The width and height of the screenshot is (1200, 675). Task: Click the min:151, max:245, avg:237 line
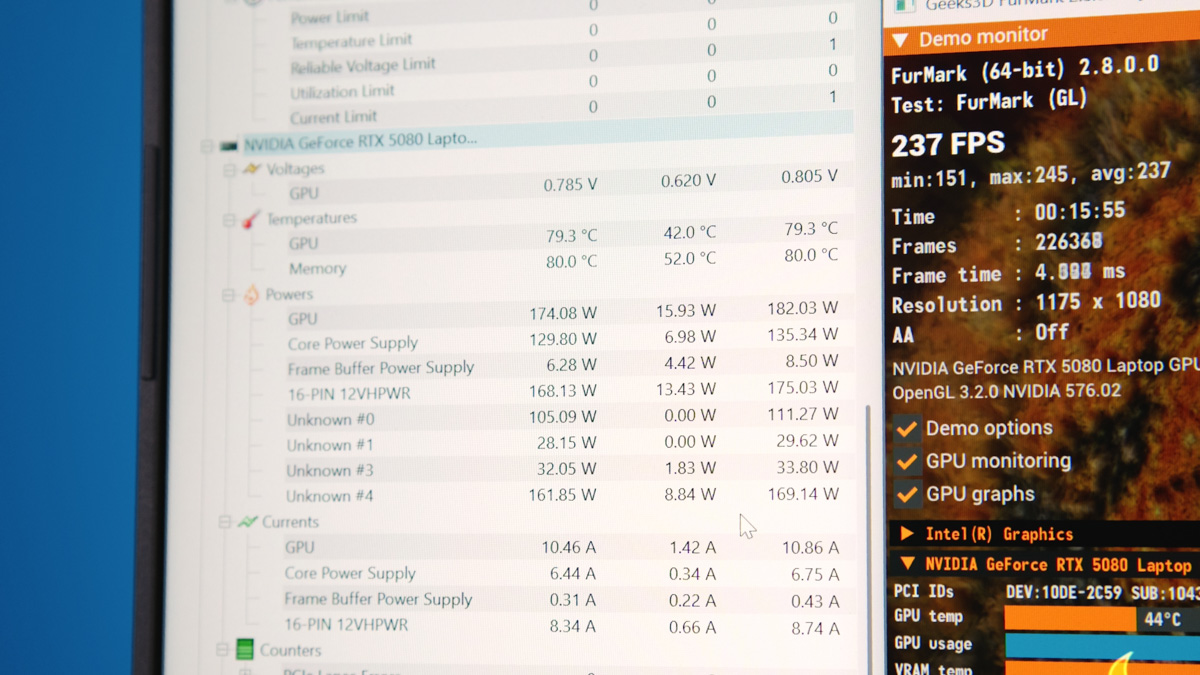1031,176
